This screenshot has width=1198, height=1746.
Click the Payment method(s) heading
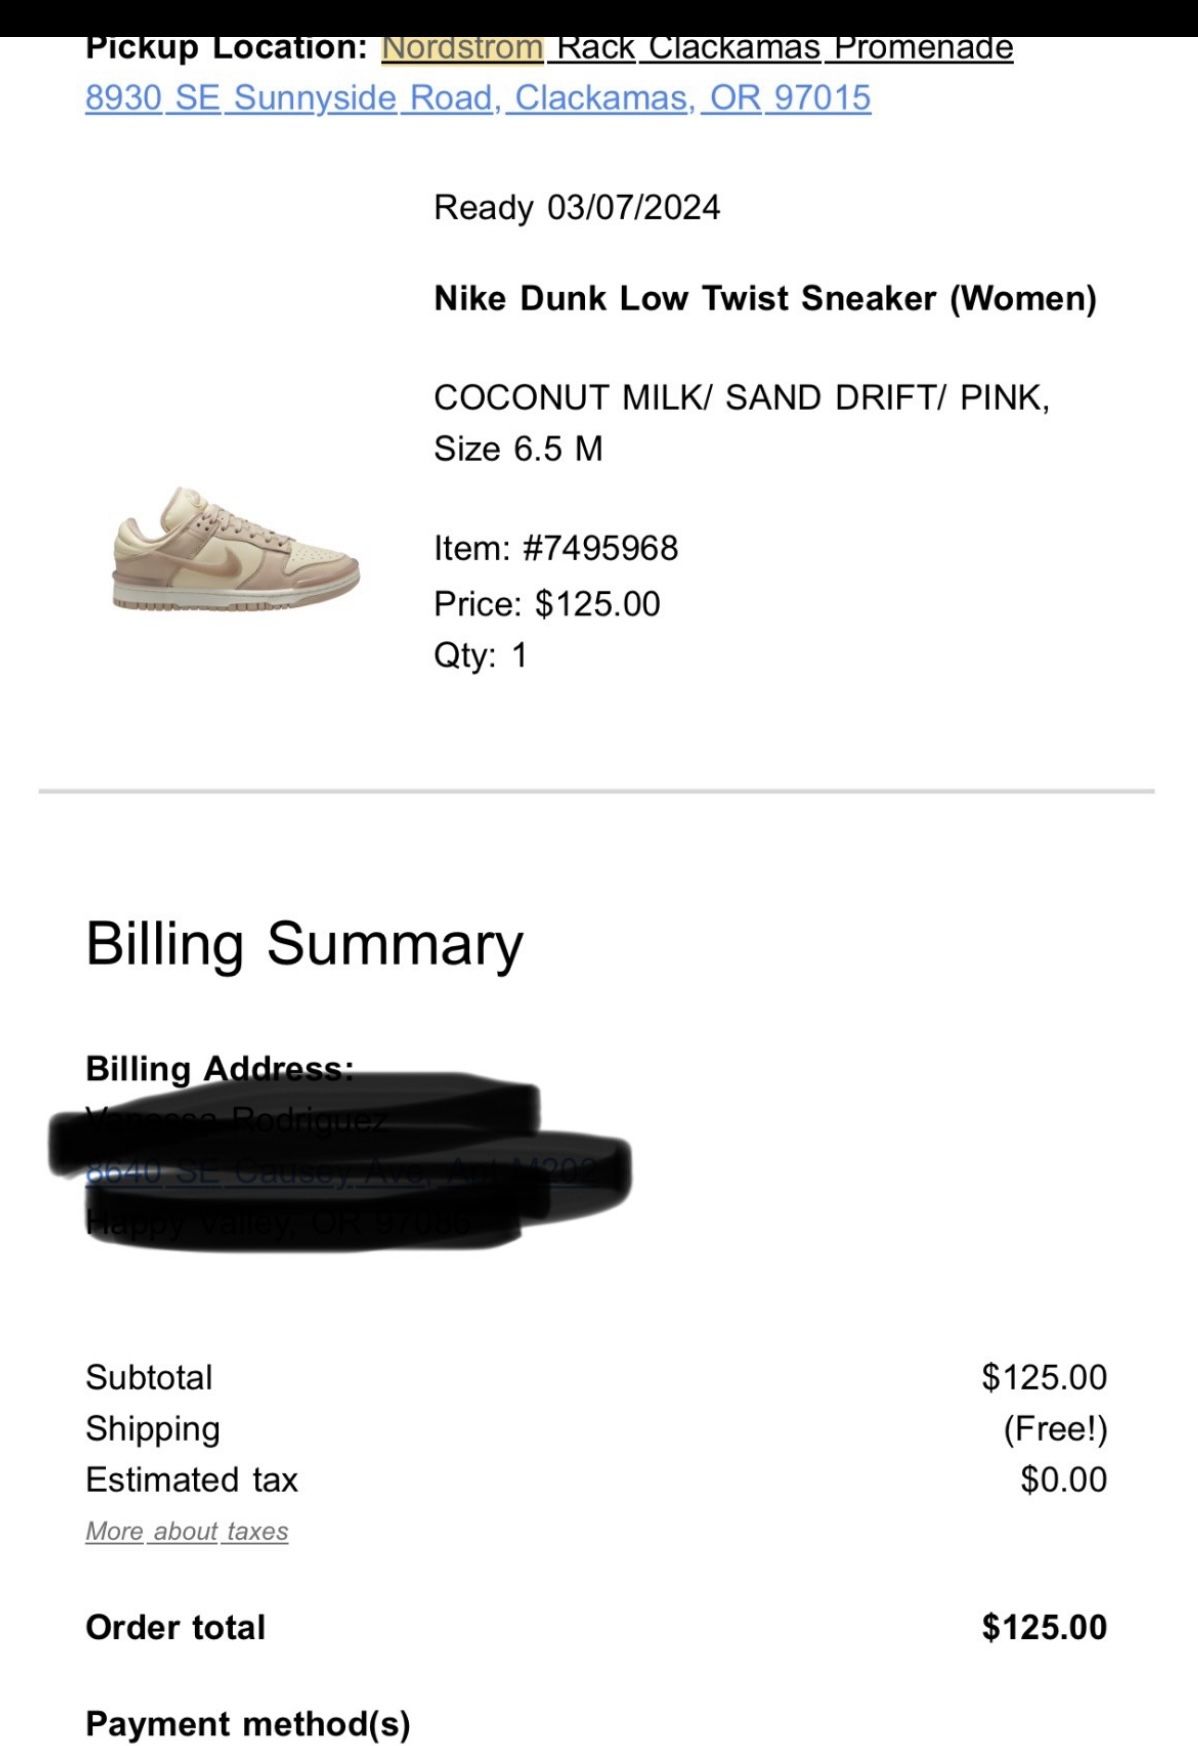pos(248,1723)
